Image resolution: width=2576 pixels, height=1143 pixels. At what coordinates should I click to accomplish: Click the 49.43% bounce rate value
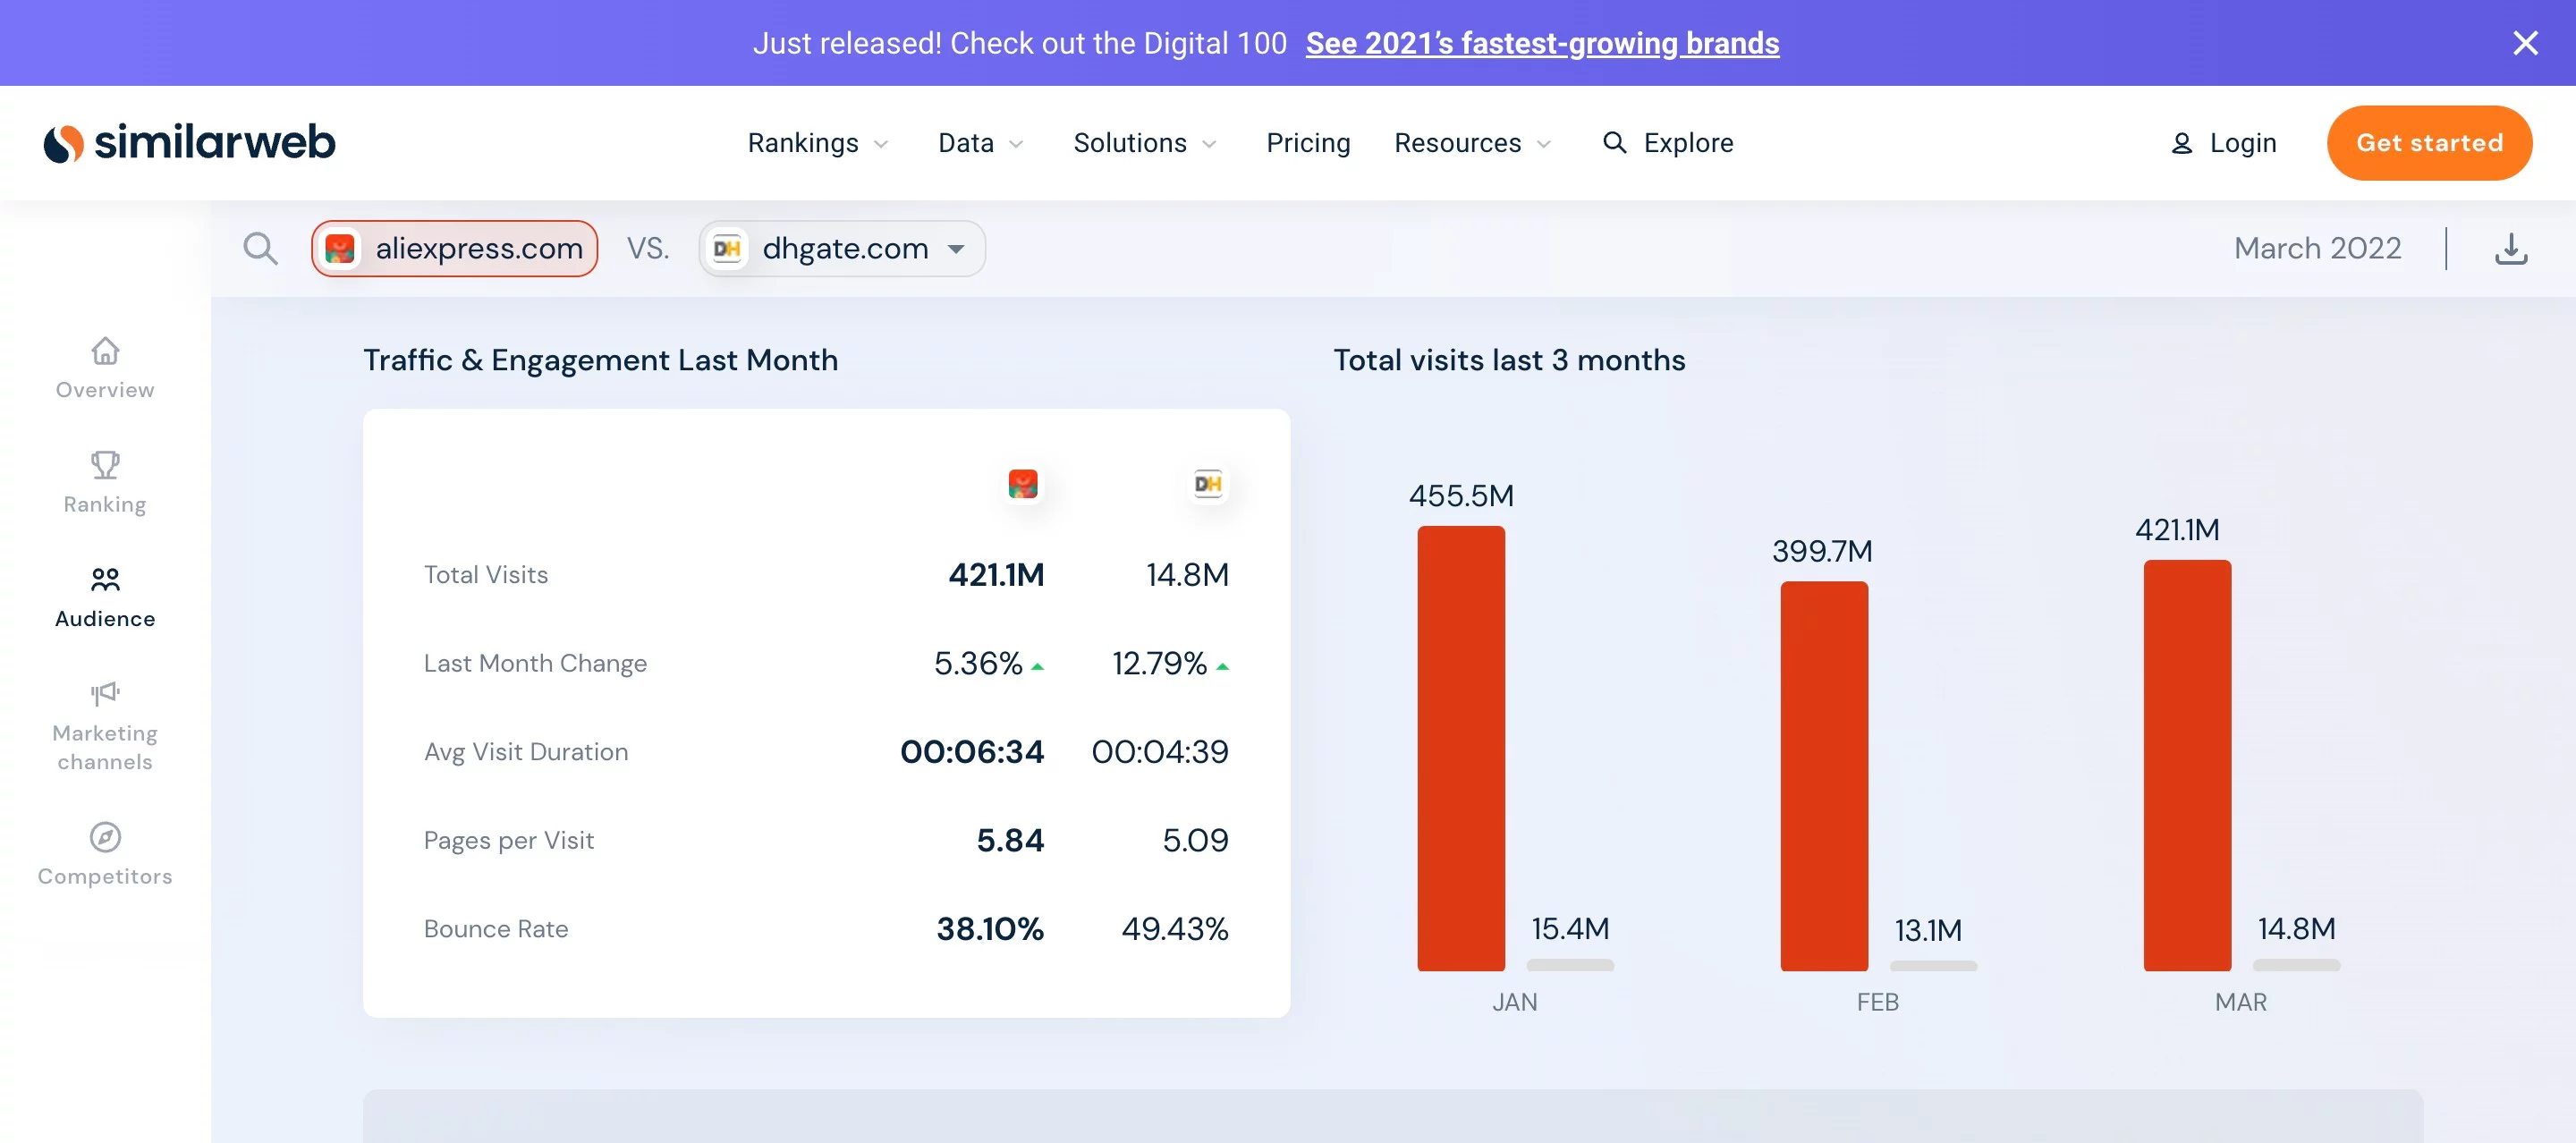(x=1175, y=929)
